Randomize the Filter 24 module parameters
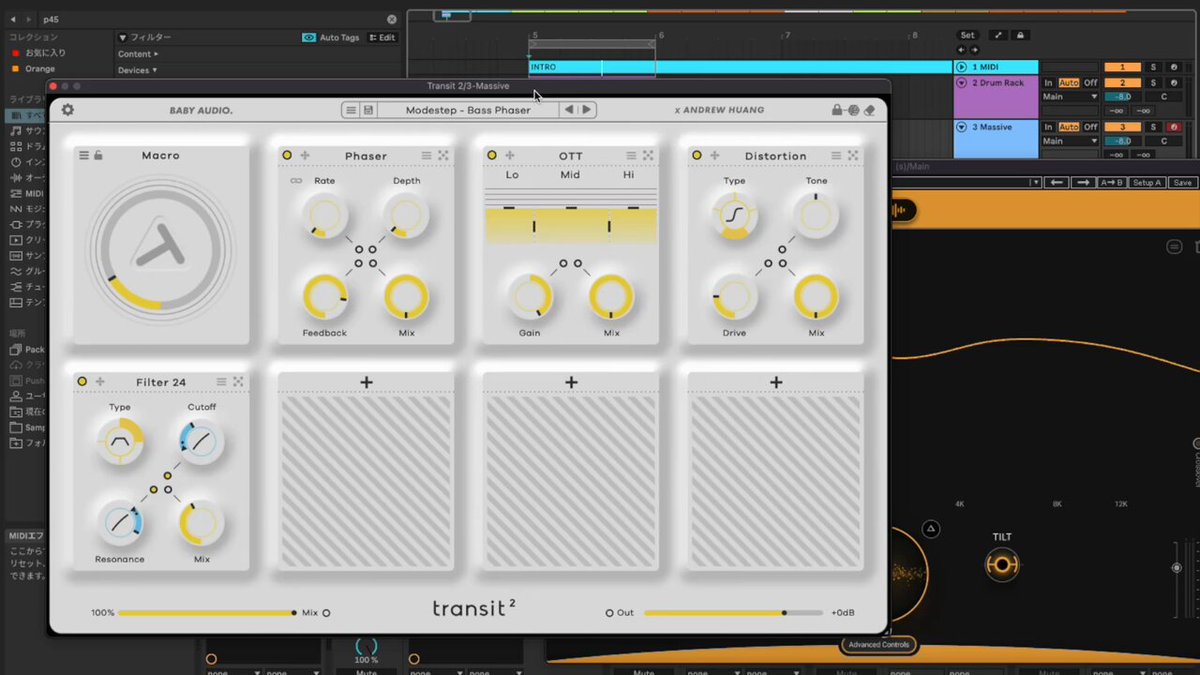1200x675 pixels. click(x=238, y=382)
